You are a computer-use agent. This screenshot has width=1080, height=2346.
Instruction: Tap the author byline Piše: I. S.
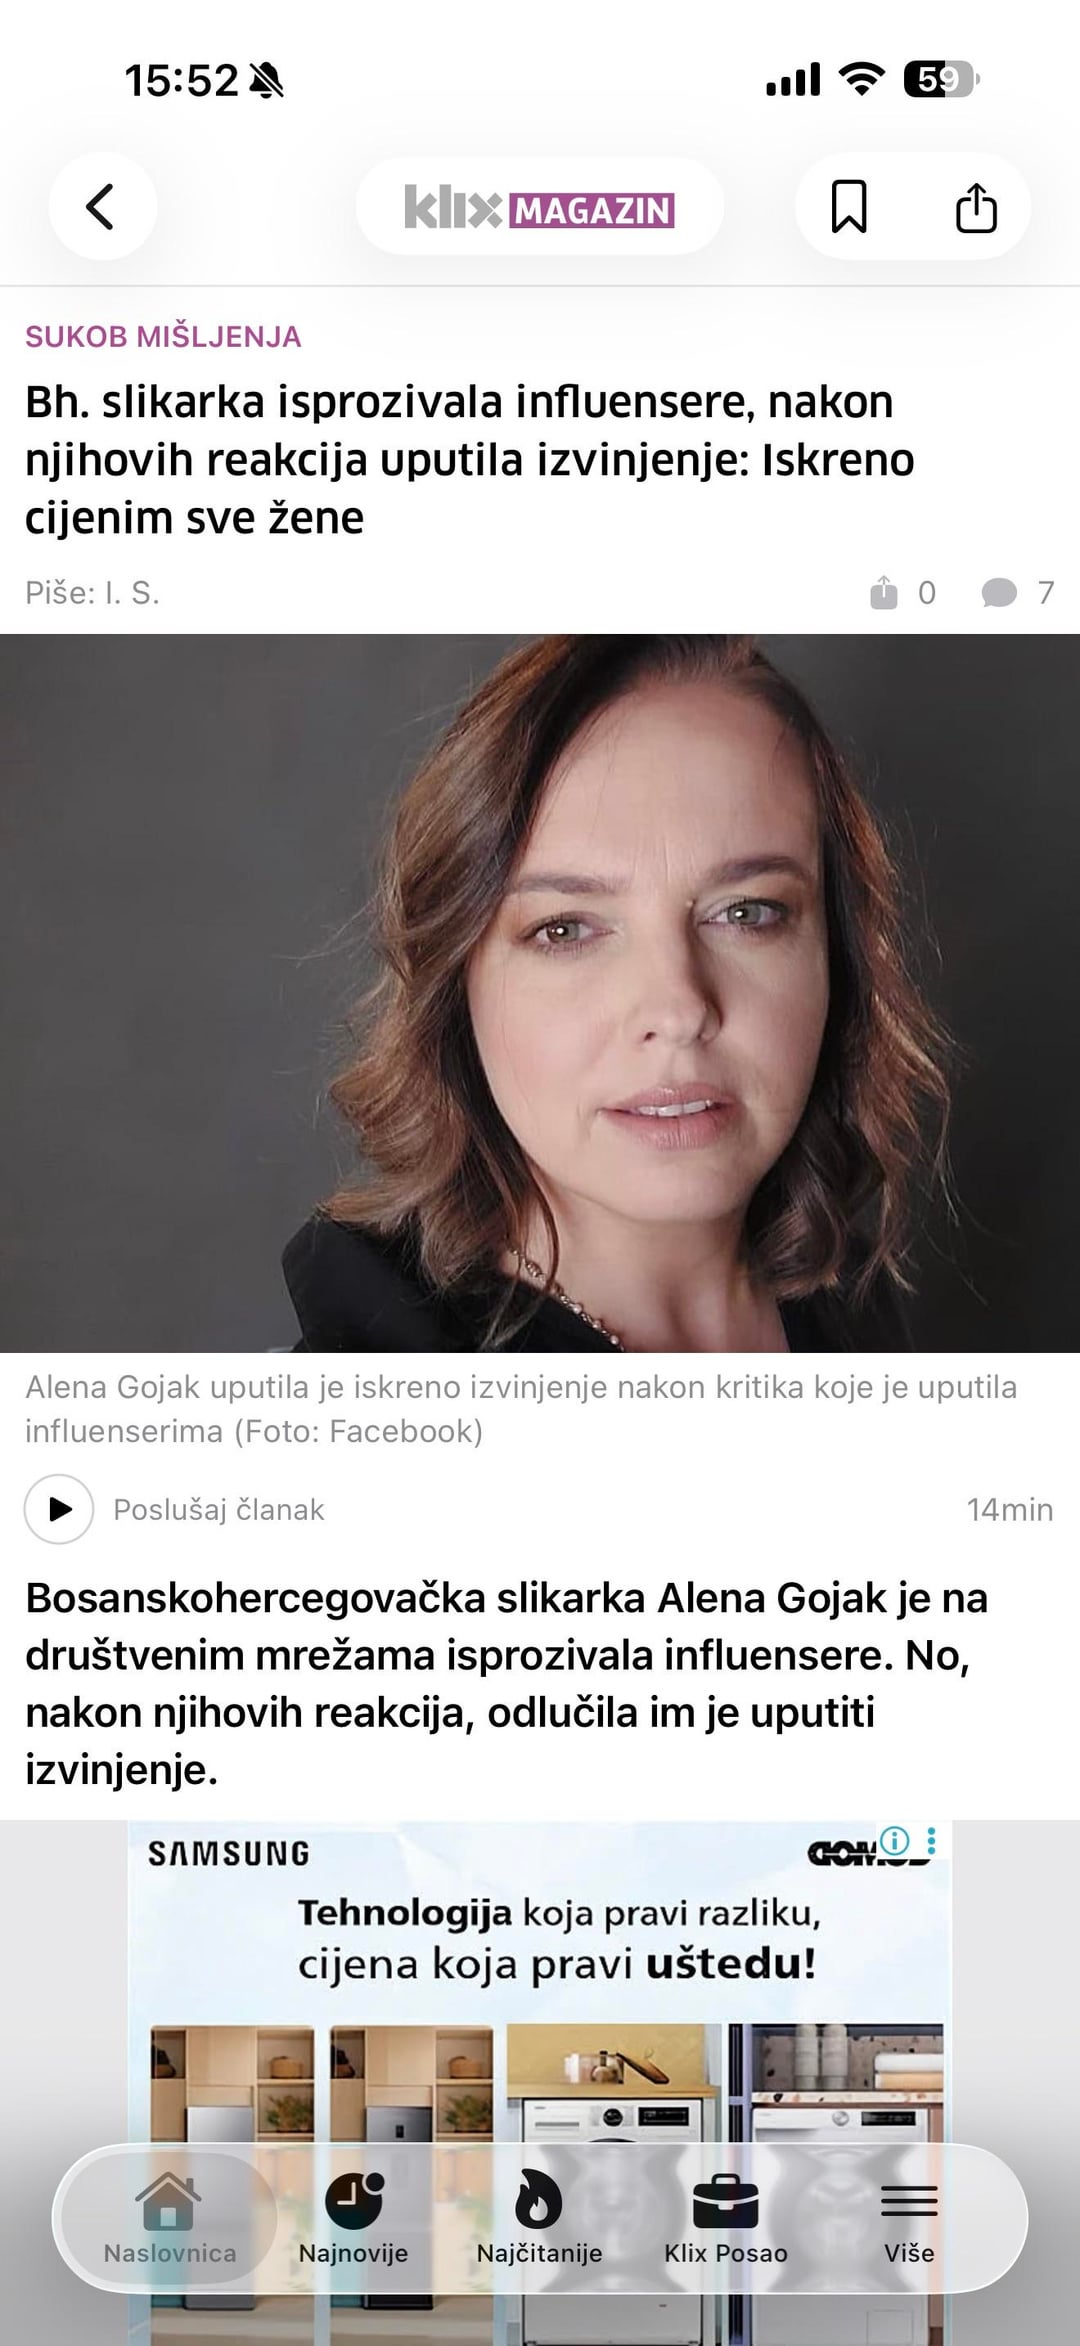tap(92, 593)
